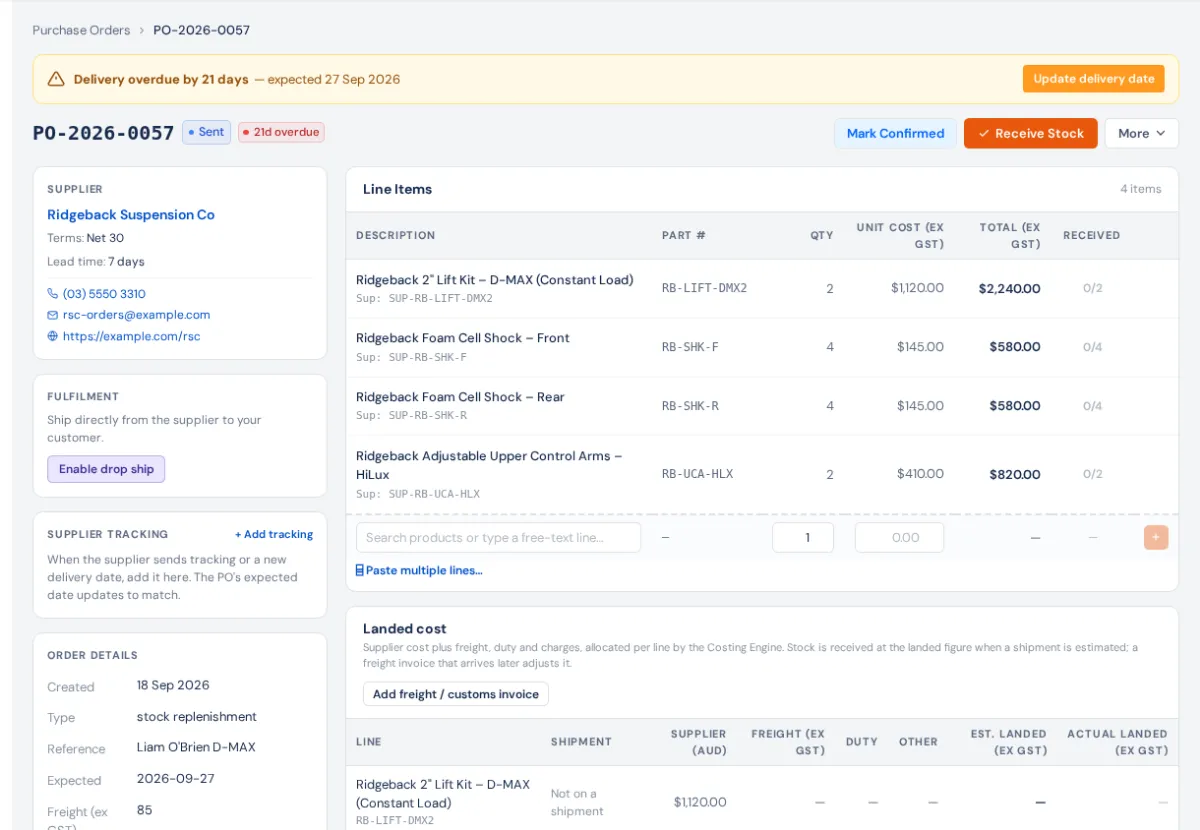The image size is (1200, 830).
Task: Open https://example.com/rsc website link
Action: tap(131, 336)
